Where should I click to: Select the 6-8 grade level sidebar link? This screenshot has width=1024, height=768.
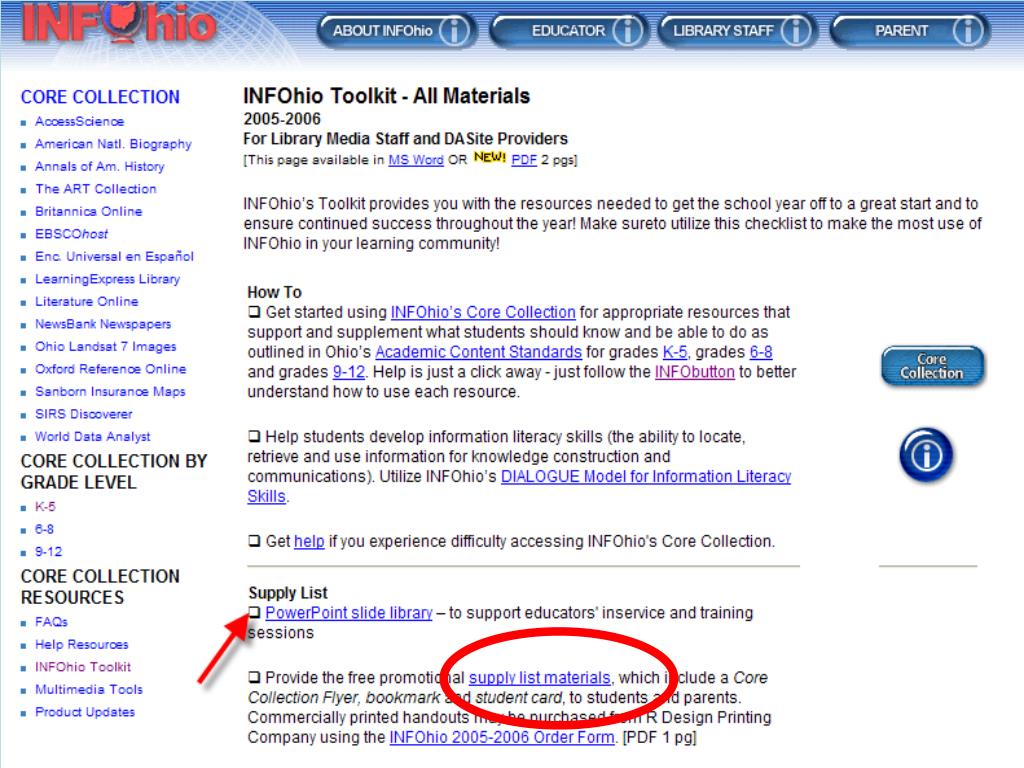pyautogui.click(x=44, y=529)
